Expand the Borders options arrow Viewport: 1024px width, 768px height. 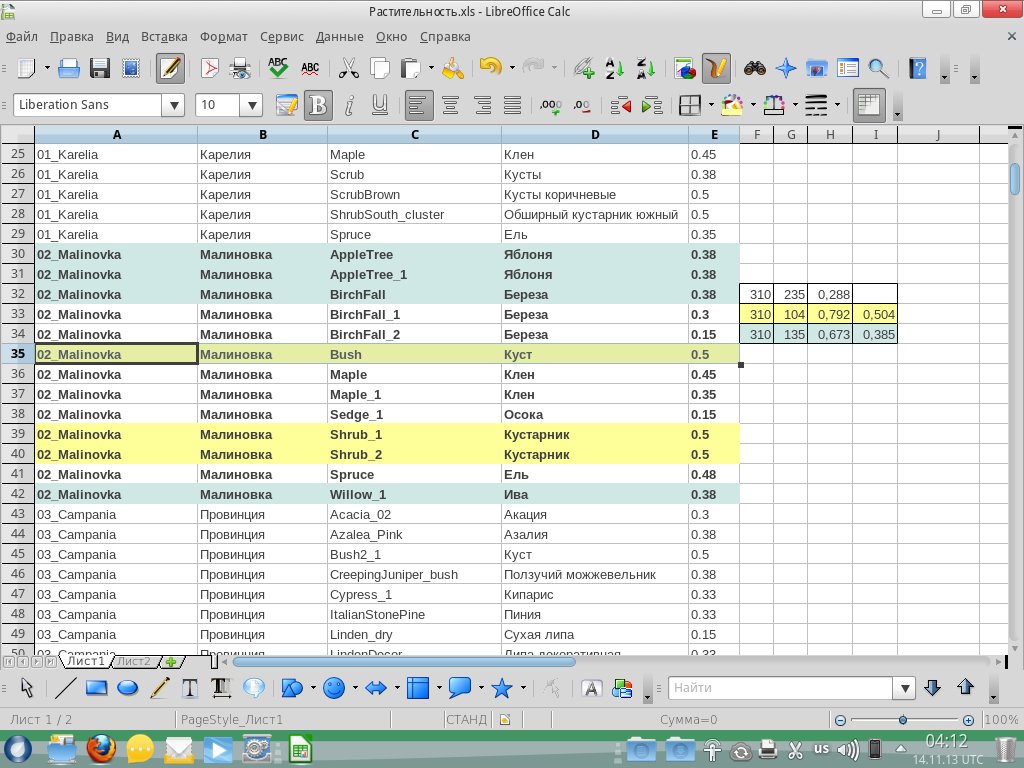coord(711,105)
